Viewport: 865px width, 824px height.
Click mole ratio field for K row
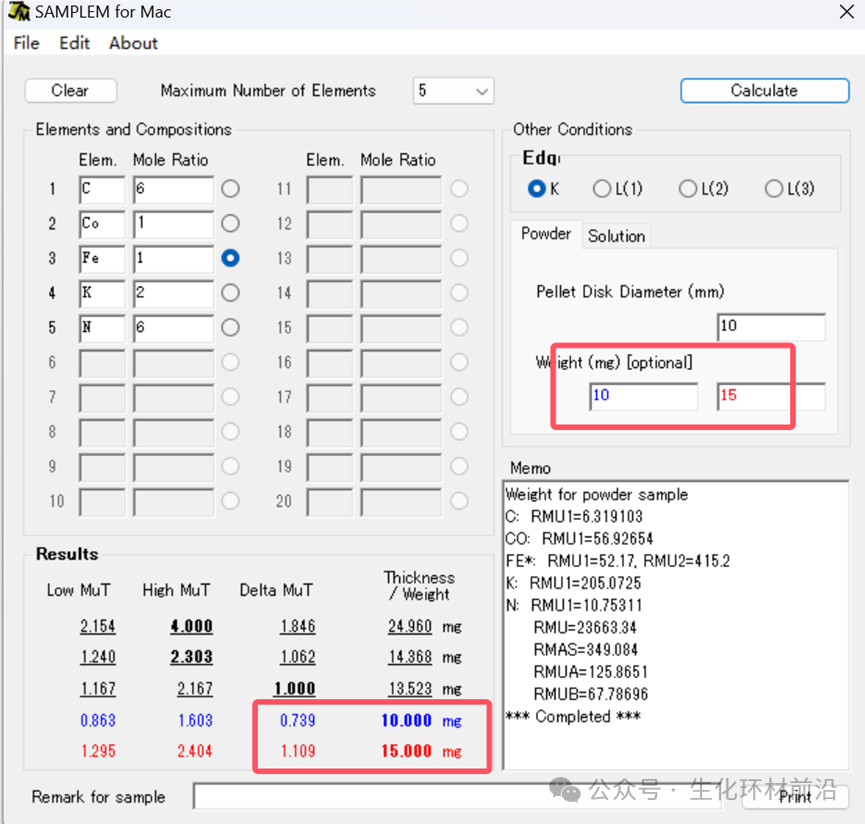point(173,293)
